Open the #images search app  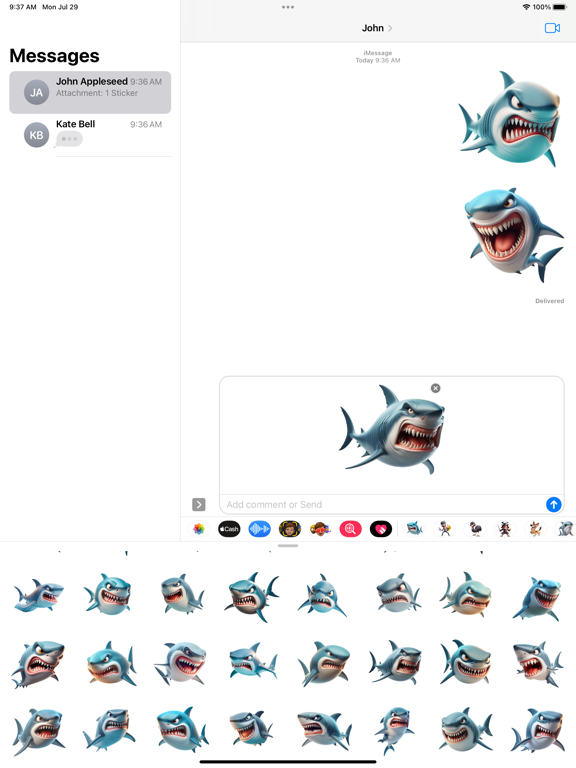click(351, 529)
